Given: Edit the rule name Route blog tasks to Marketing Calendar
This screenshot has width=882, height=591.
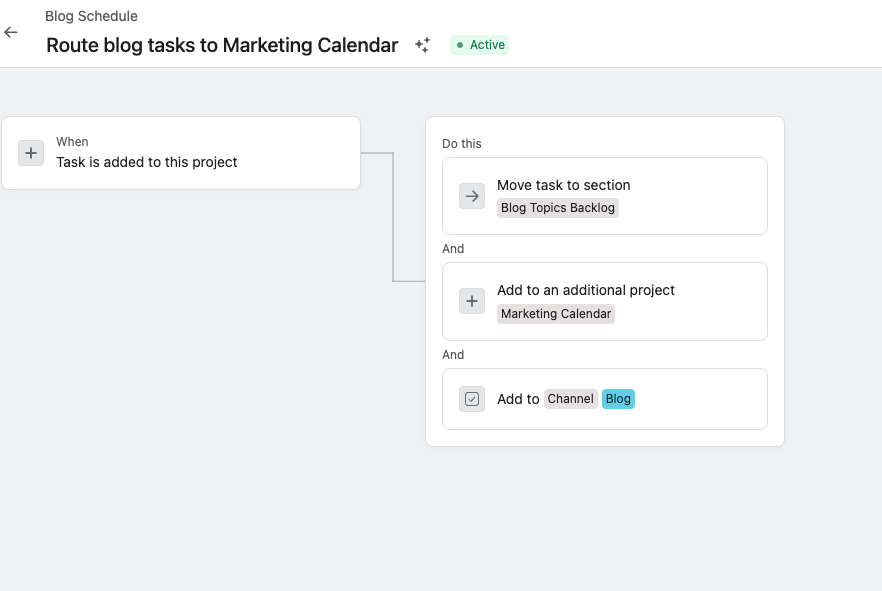Looking at the screenshot, I should (x=222, y=45).
